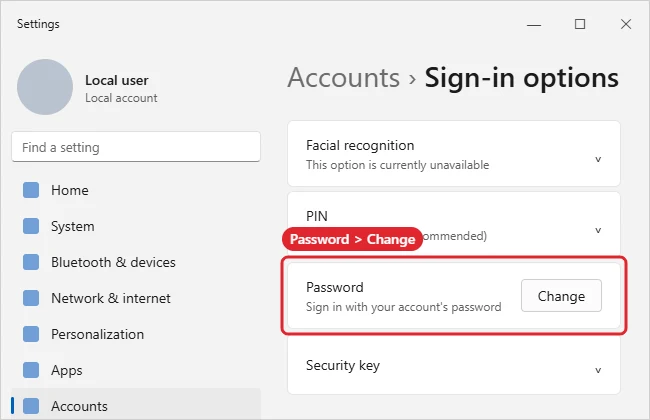
Task: Click the Local account label
Action: point(121,98)
